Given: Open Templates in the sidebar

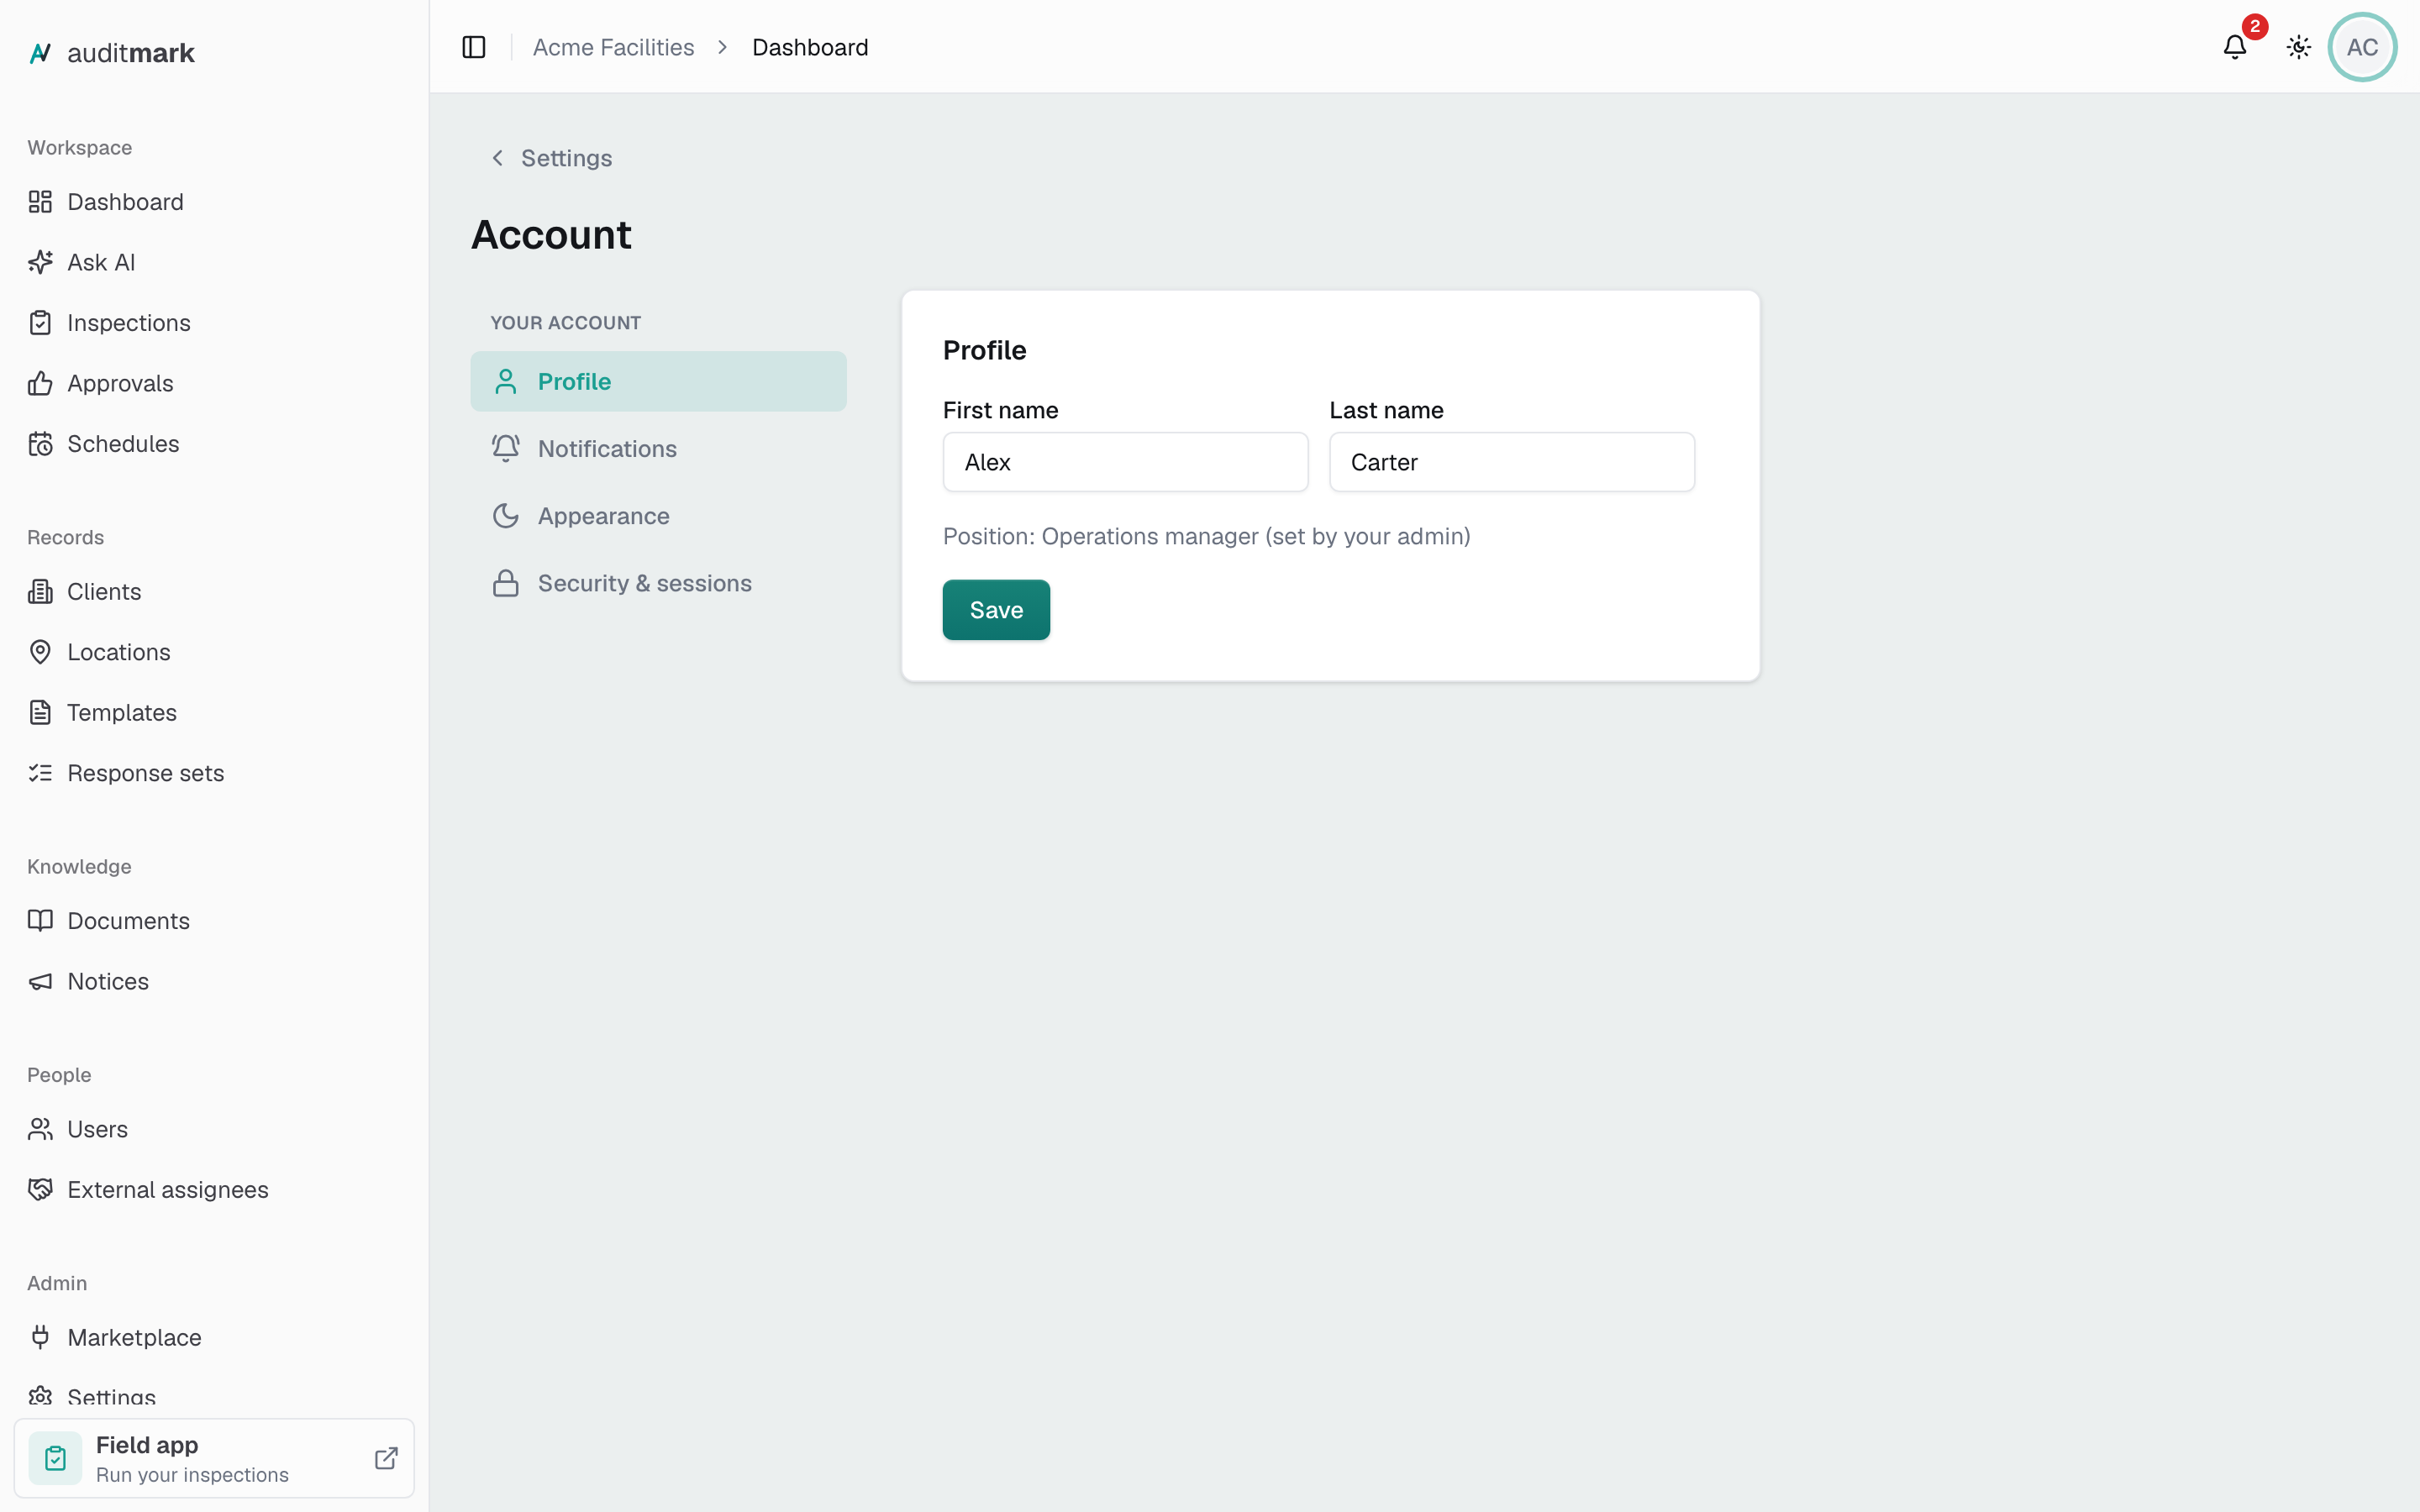Looking at the screenshot, I should click(214, 713).
